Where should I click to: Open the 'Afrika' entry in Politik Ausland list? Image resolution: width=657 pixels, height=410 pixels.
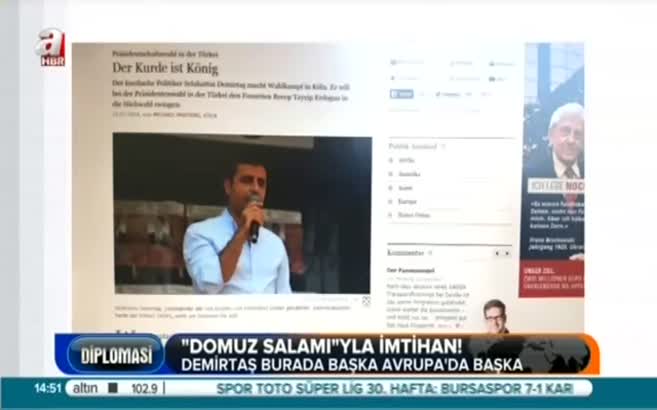(x=406, y=160)
